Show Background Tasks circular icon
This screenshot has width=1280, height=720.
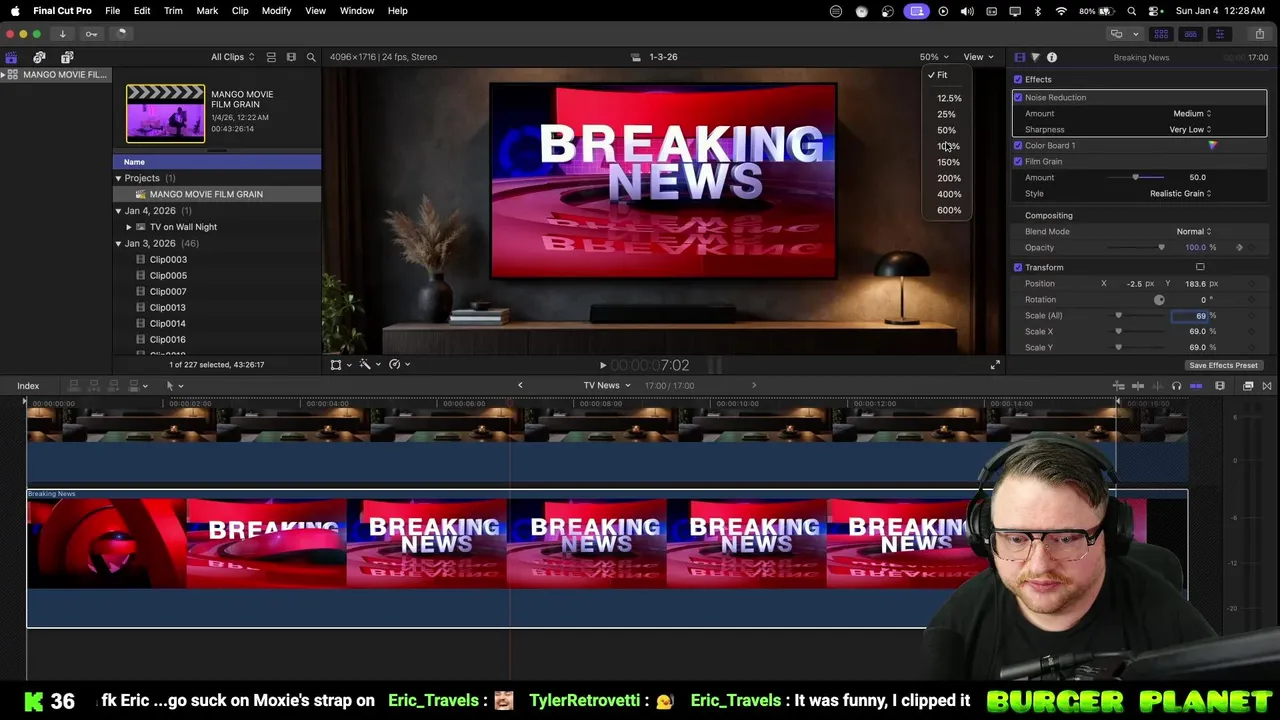tap(120, 34)
